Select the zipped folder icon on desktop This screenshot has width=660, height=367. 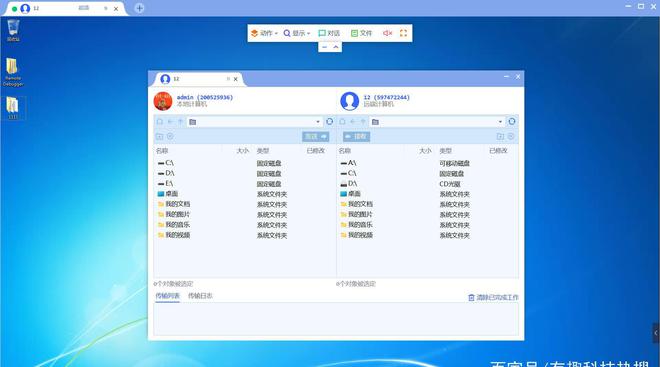click(13, 108)
